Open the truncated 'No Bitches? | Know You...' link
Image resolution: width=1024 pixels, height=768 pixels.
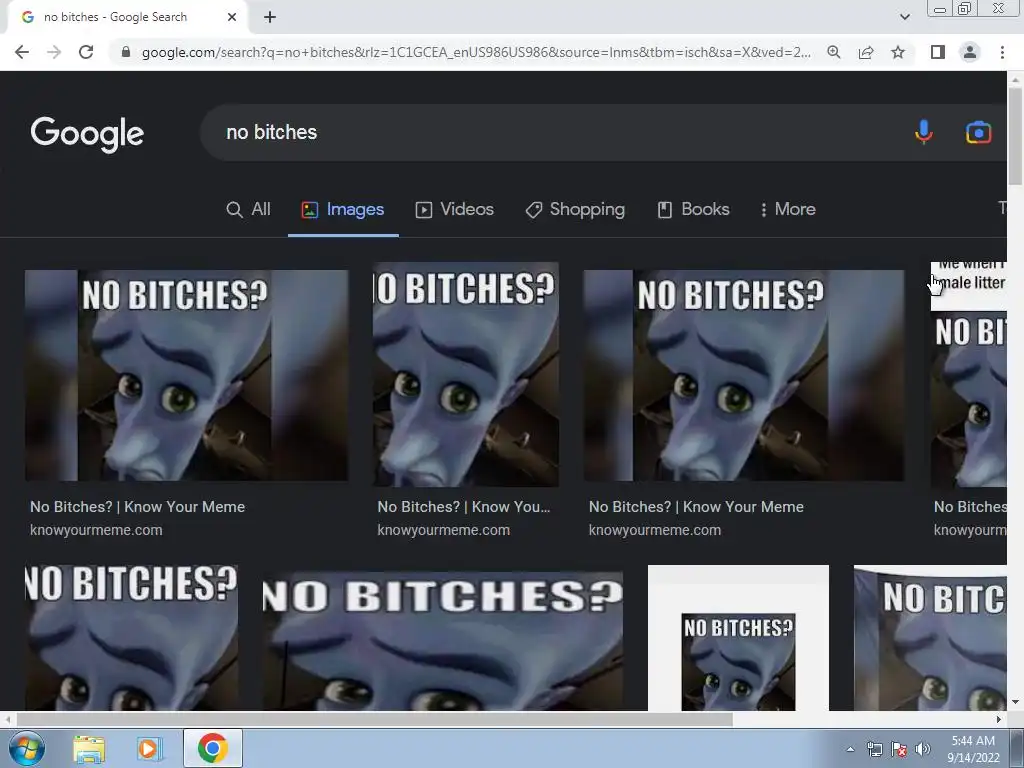[464, 507]
